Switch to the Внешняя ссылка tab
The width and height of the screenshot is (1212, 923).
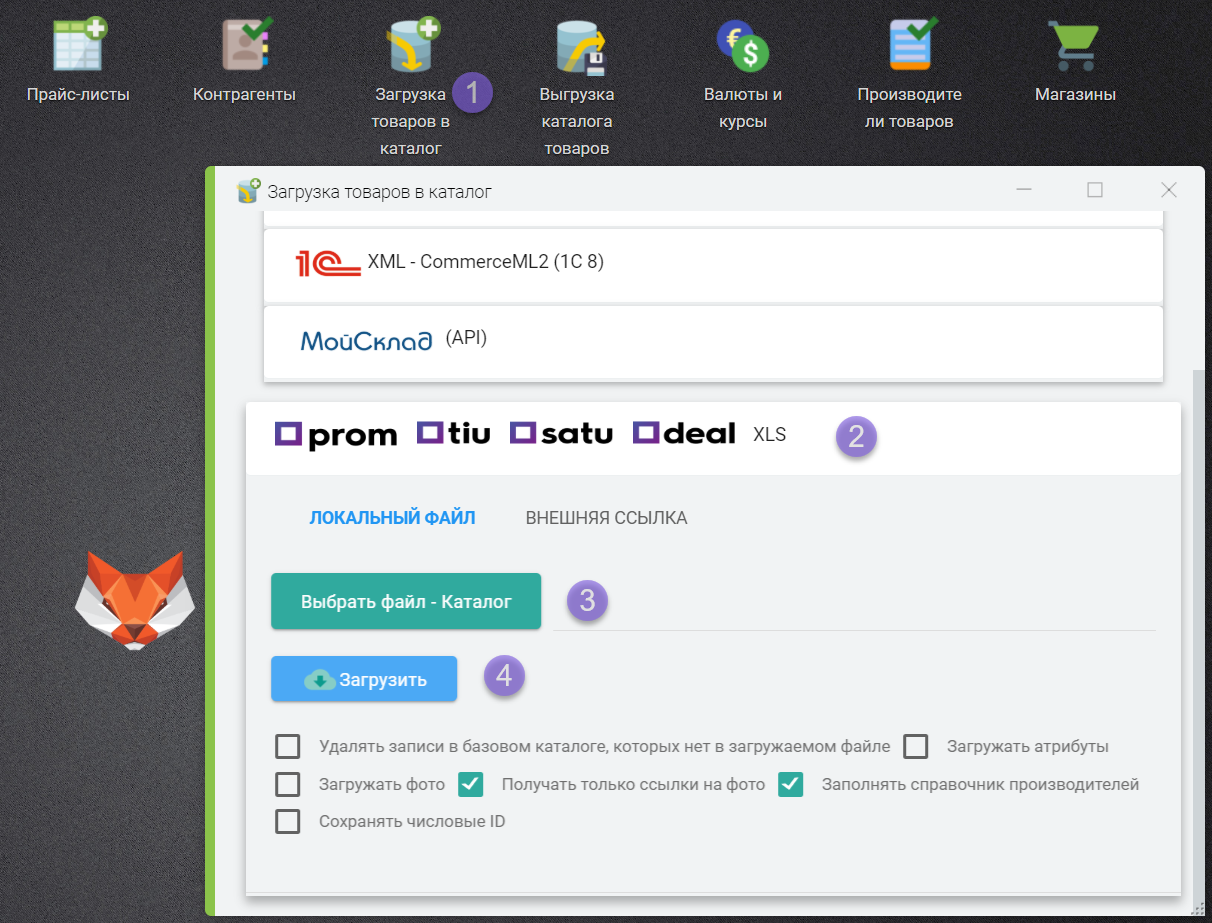[606, 518]
